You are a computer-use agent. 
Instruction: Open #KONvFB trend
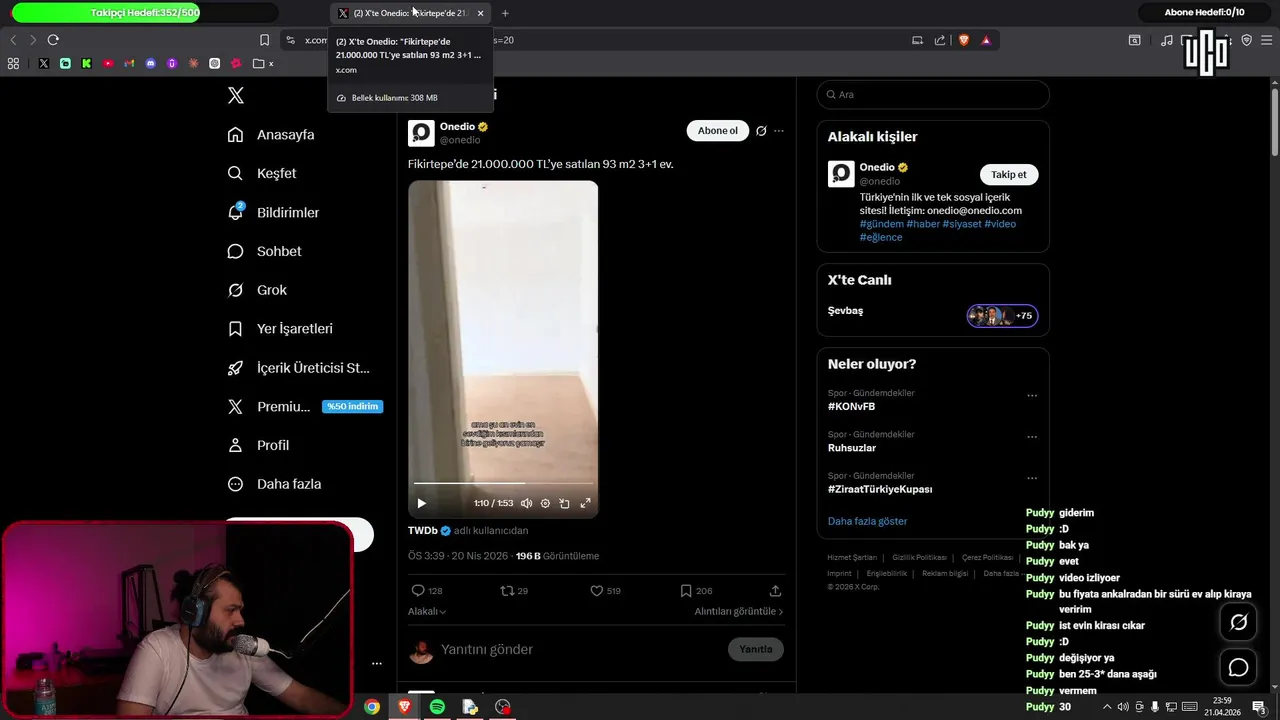[x=851, y=407]
